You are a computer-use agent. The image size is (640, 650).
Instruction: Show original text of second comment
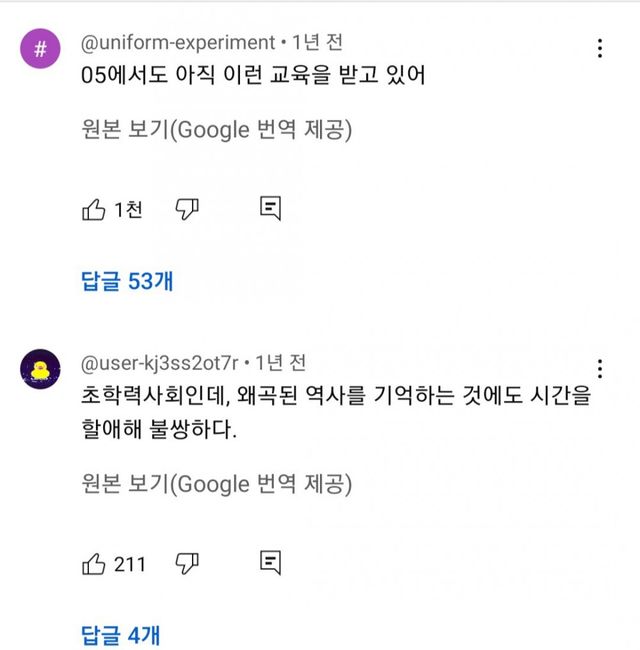click(x=215, y=485)
